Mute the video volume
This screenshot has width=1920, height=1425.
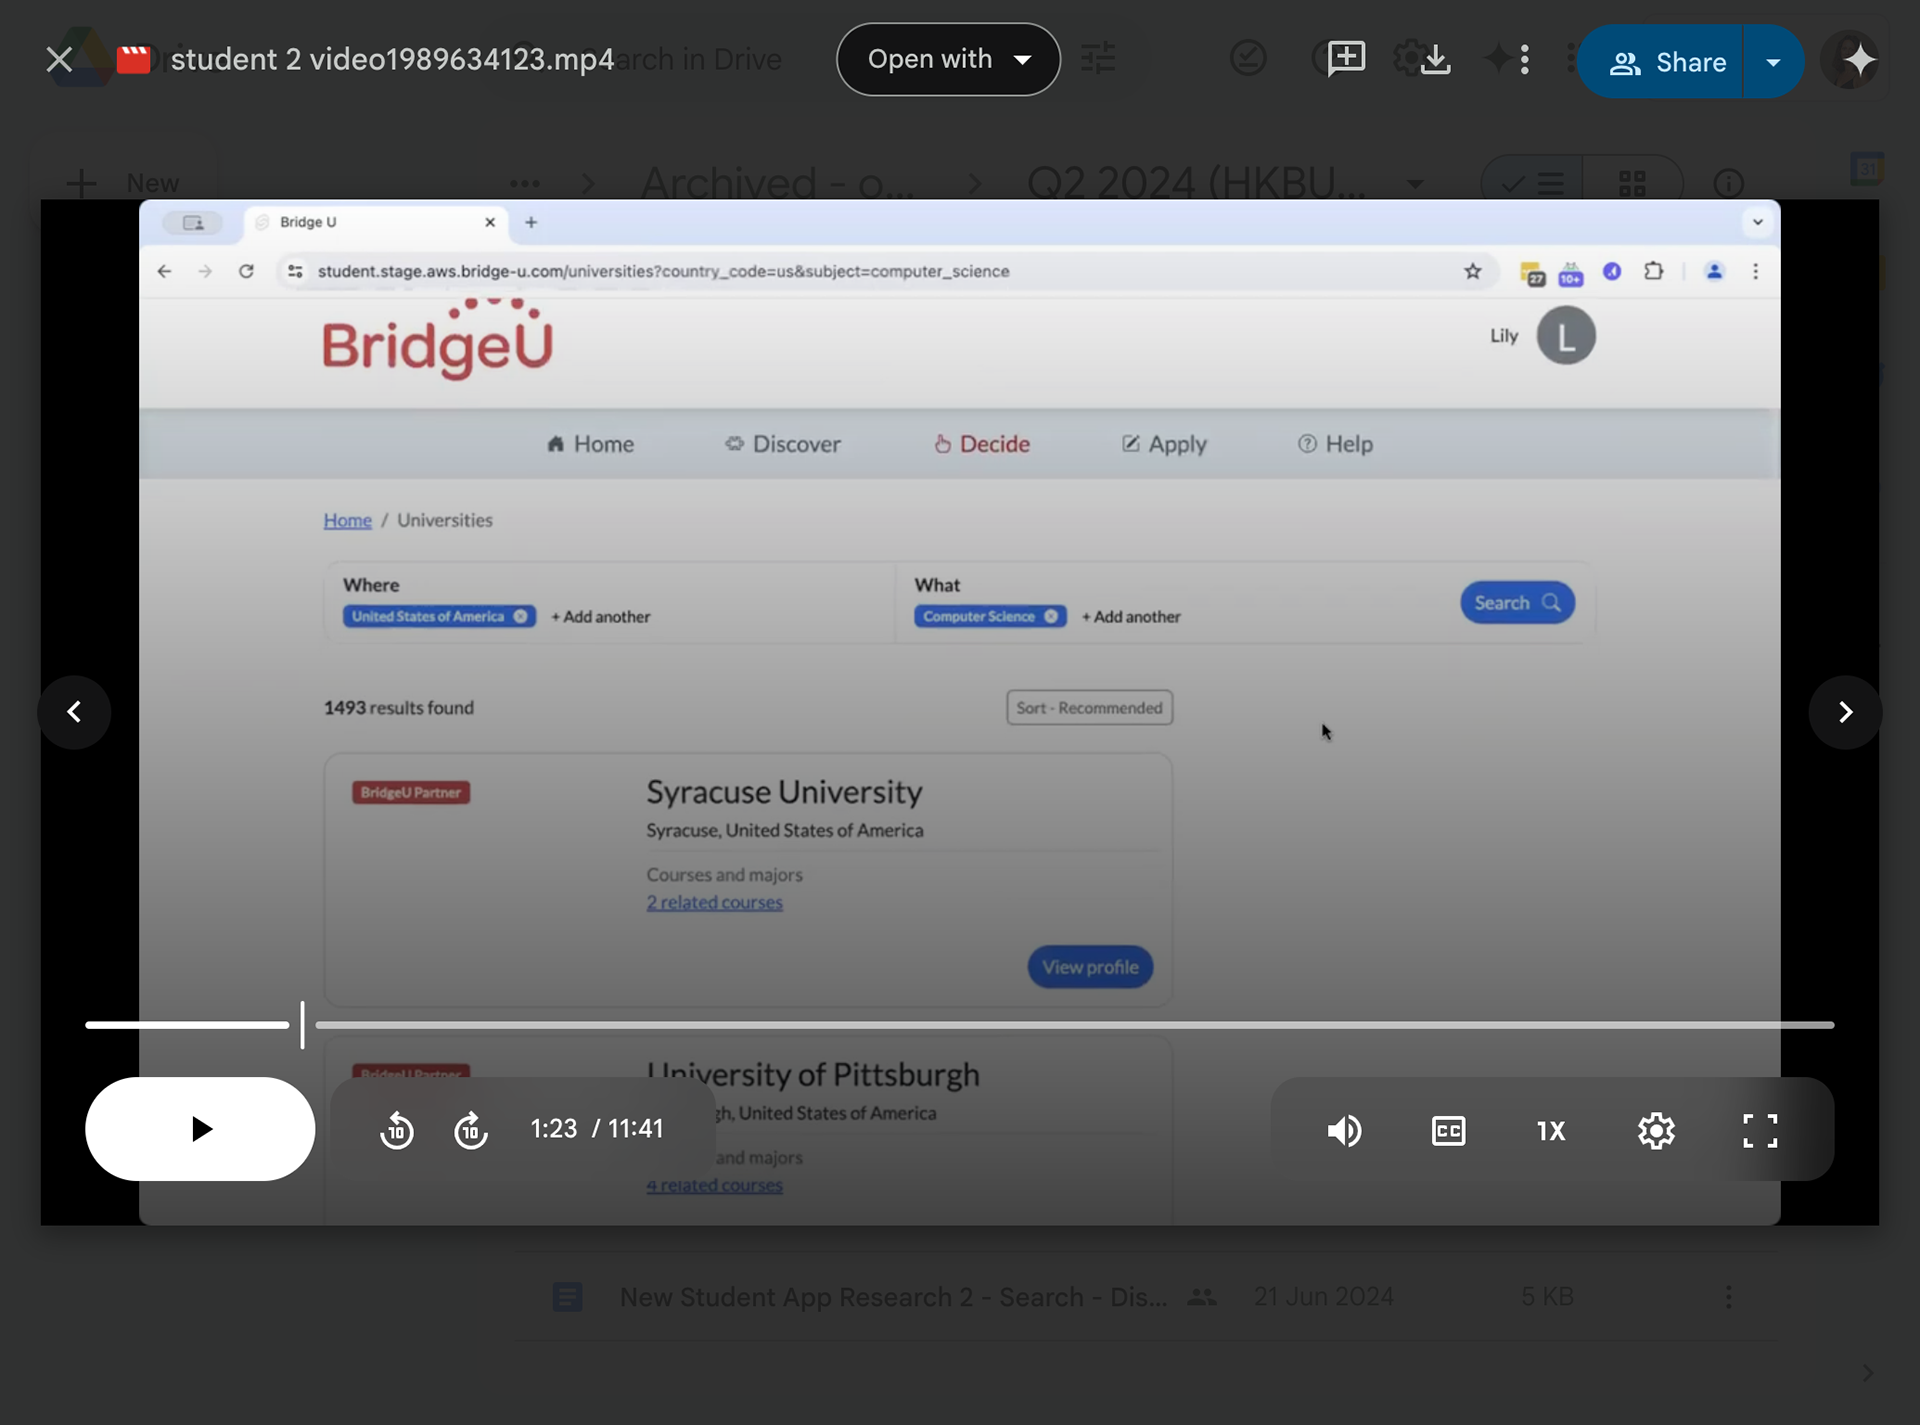[1344, 1130]
